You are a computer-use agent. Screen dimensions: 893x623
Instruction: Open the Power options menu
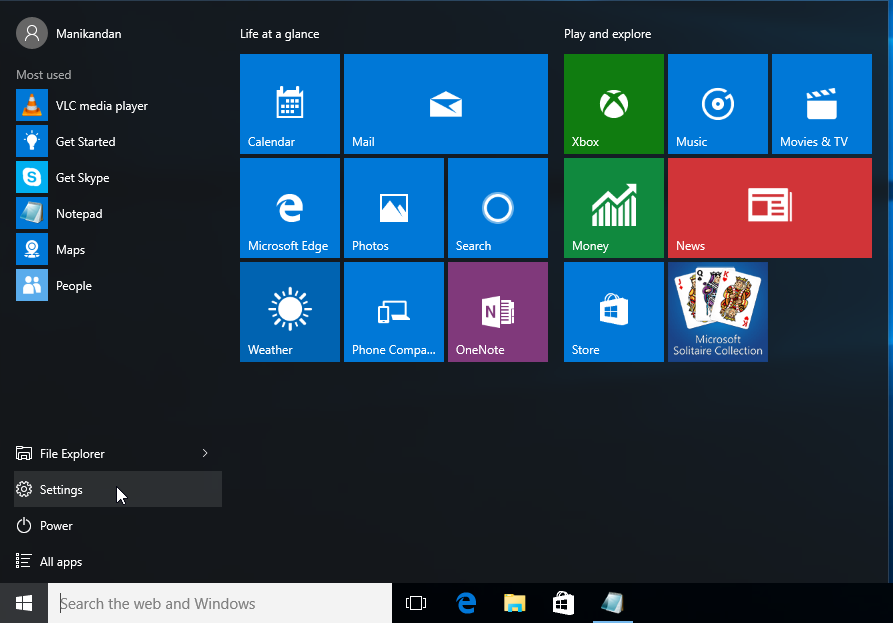tap(118, 525)
